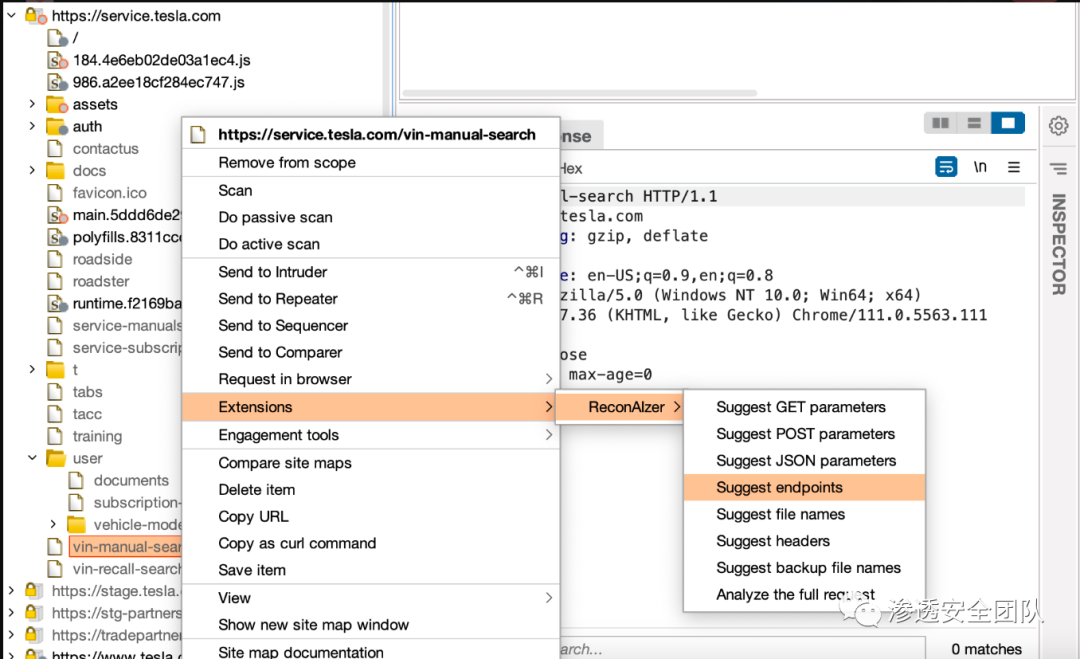1080x659 pixels.
Task: Click the horizontal scrollbar in upper pane
Action: pos(579,93)
